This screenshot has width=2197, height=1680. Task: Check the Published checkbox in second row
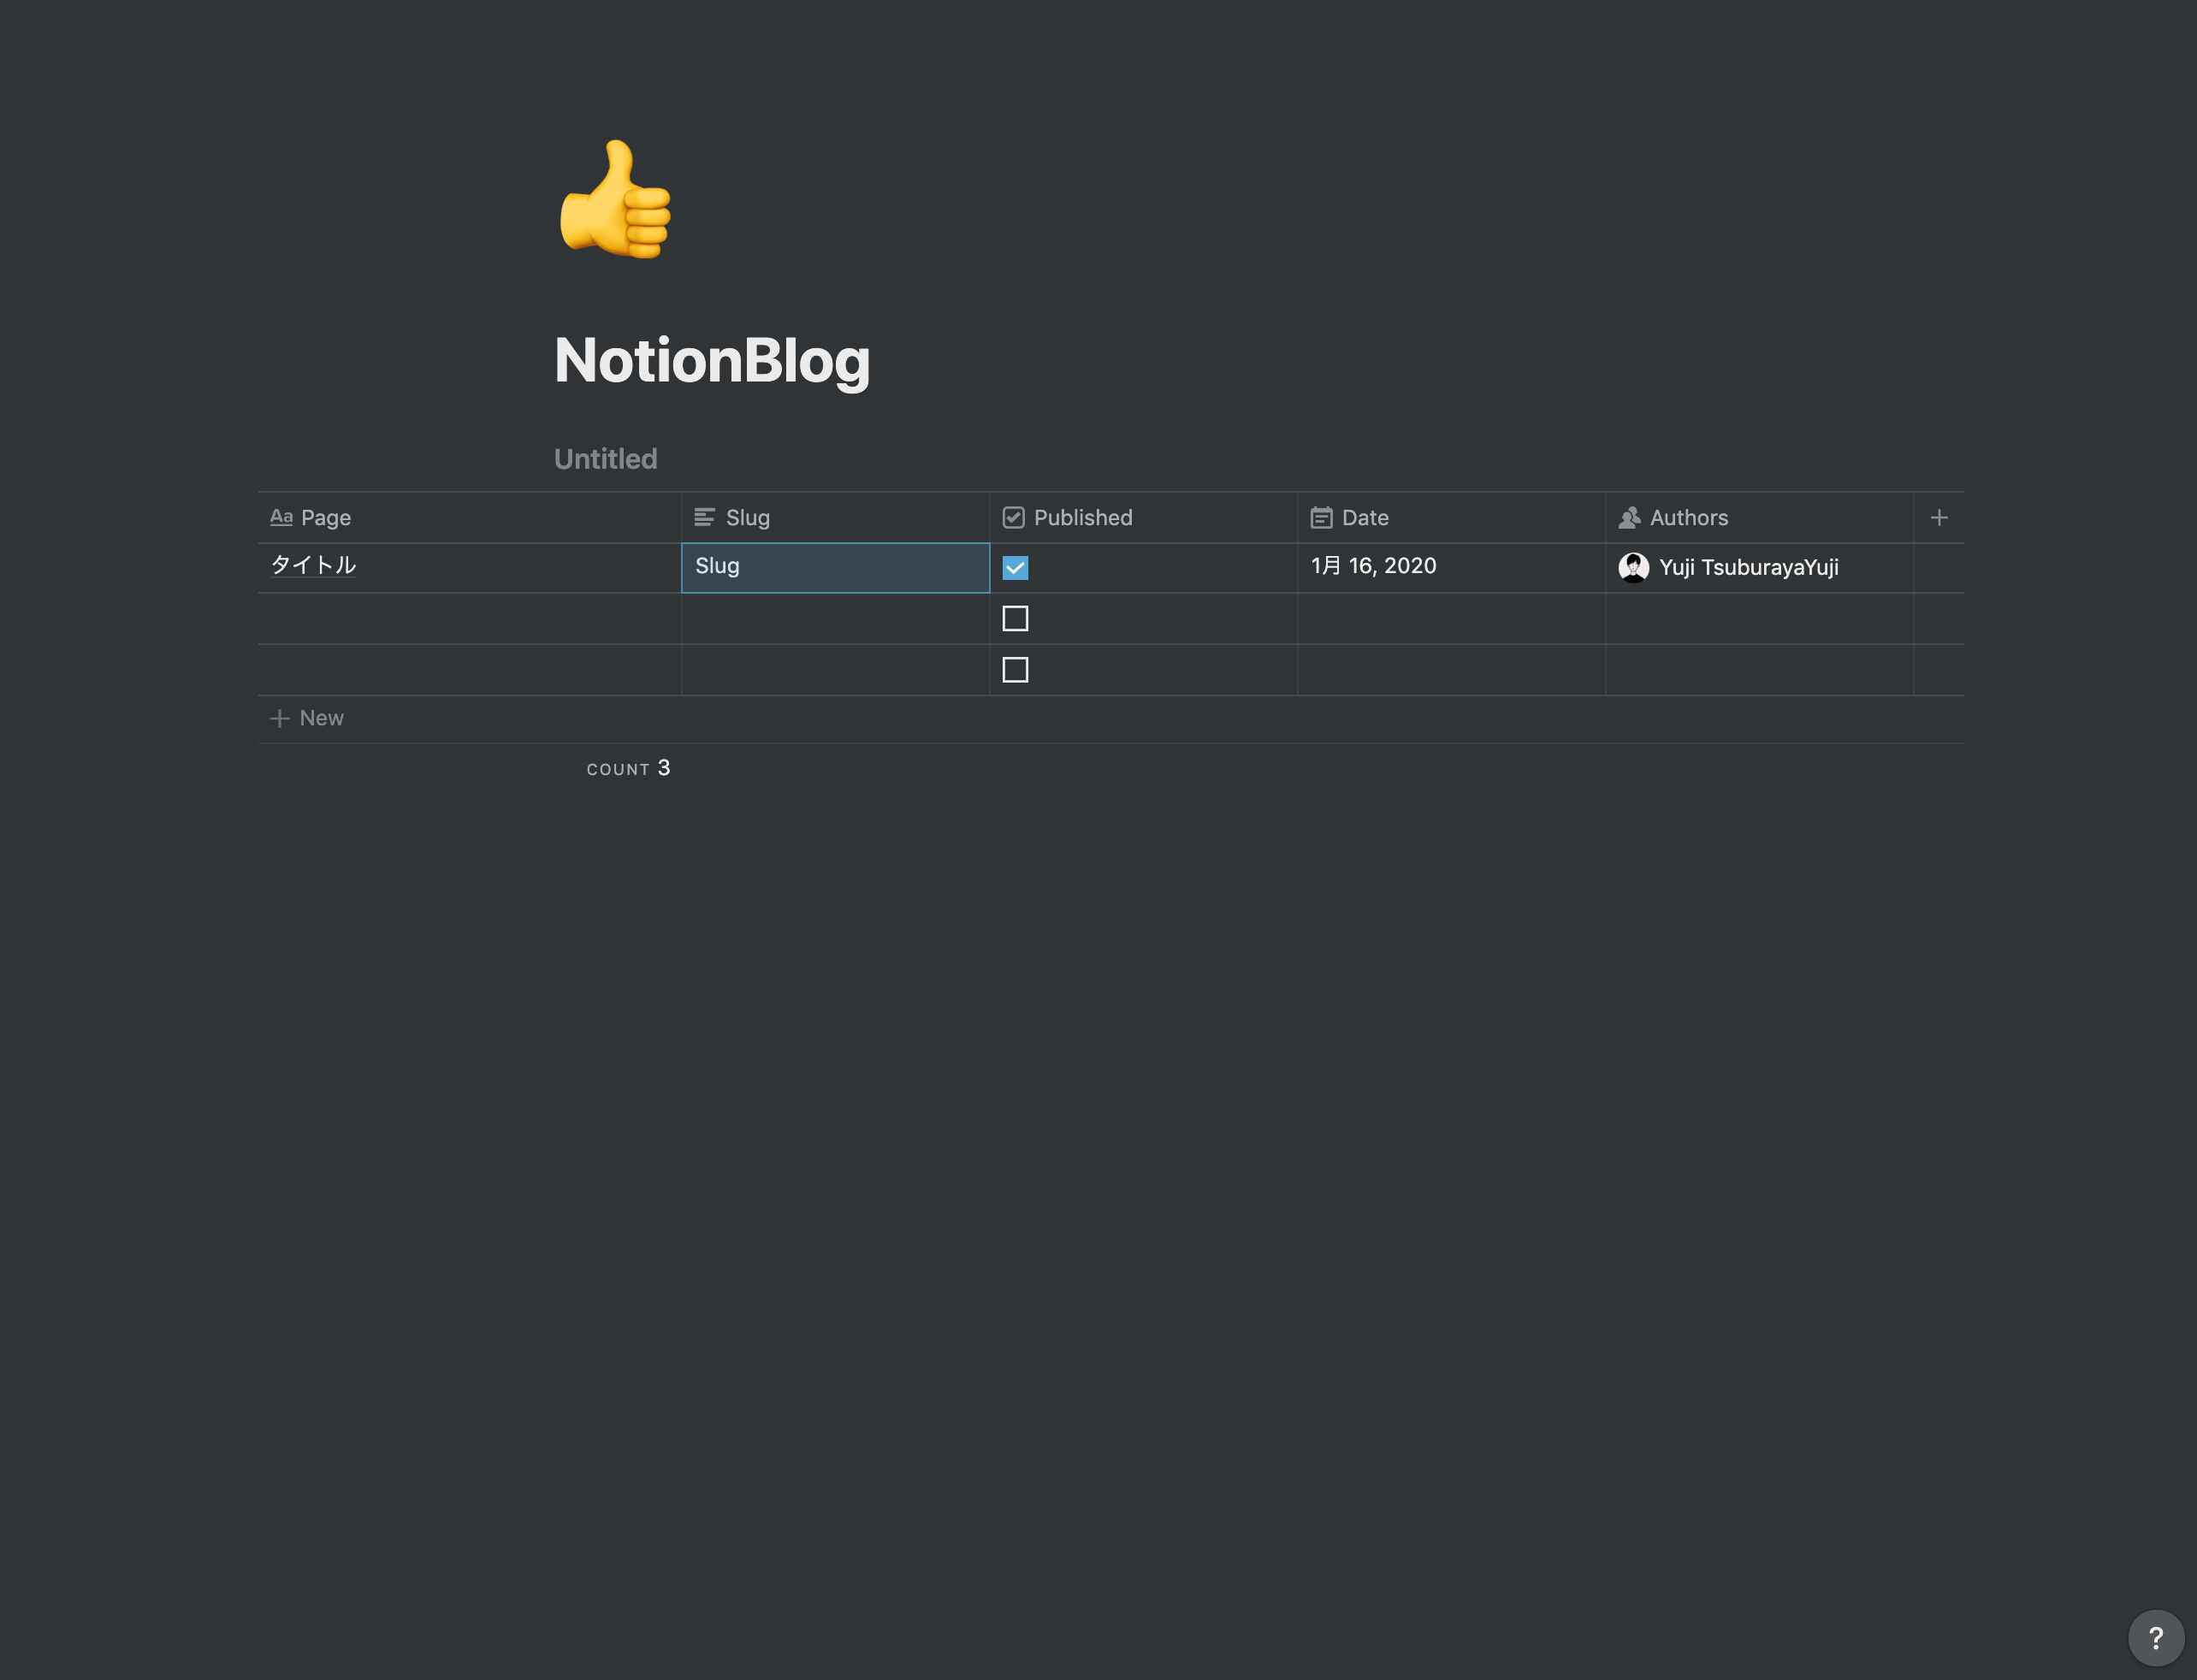[1015, 619]
